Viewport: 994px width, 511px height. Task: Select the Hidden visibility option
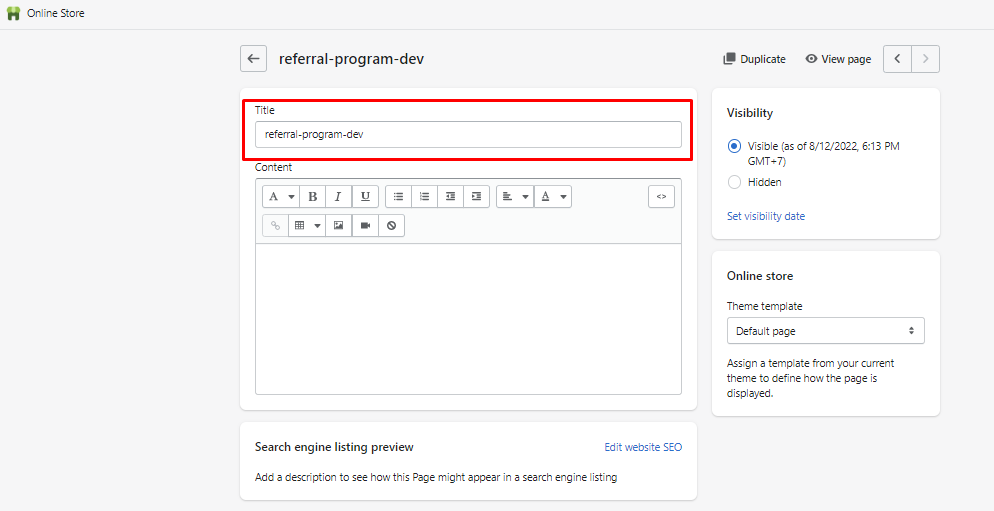pos(735,182)
